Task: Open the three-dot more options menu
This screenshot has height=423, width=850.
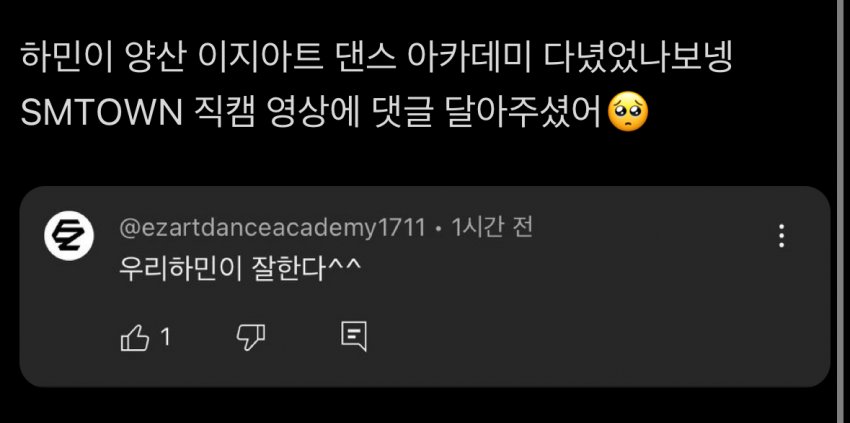Action: pos(781,236)
